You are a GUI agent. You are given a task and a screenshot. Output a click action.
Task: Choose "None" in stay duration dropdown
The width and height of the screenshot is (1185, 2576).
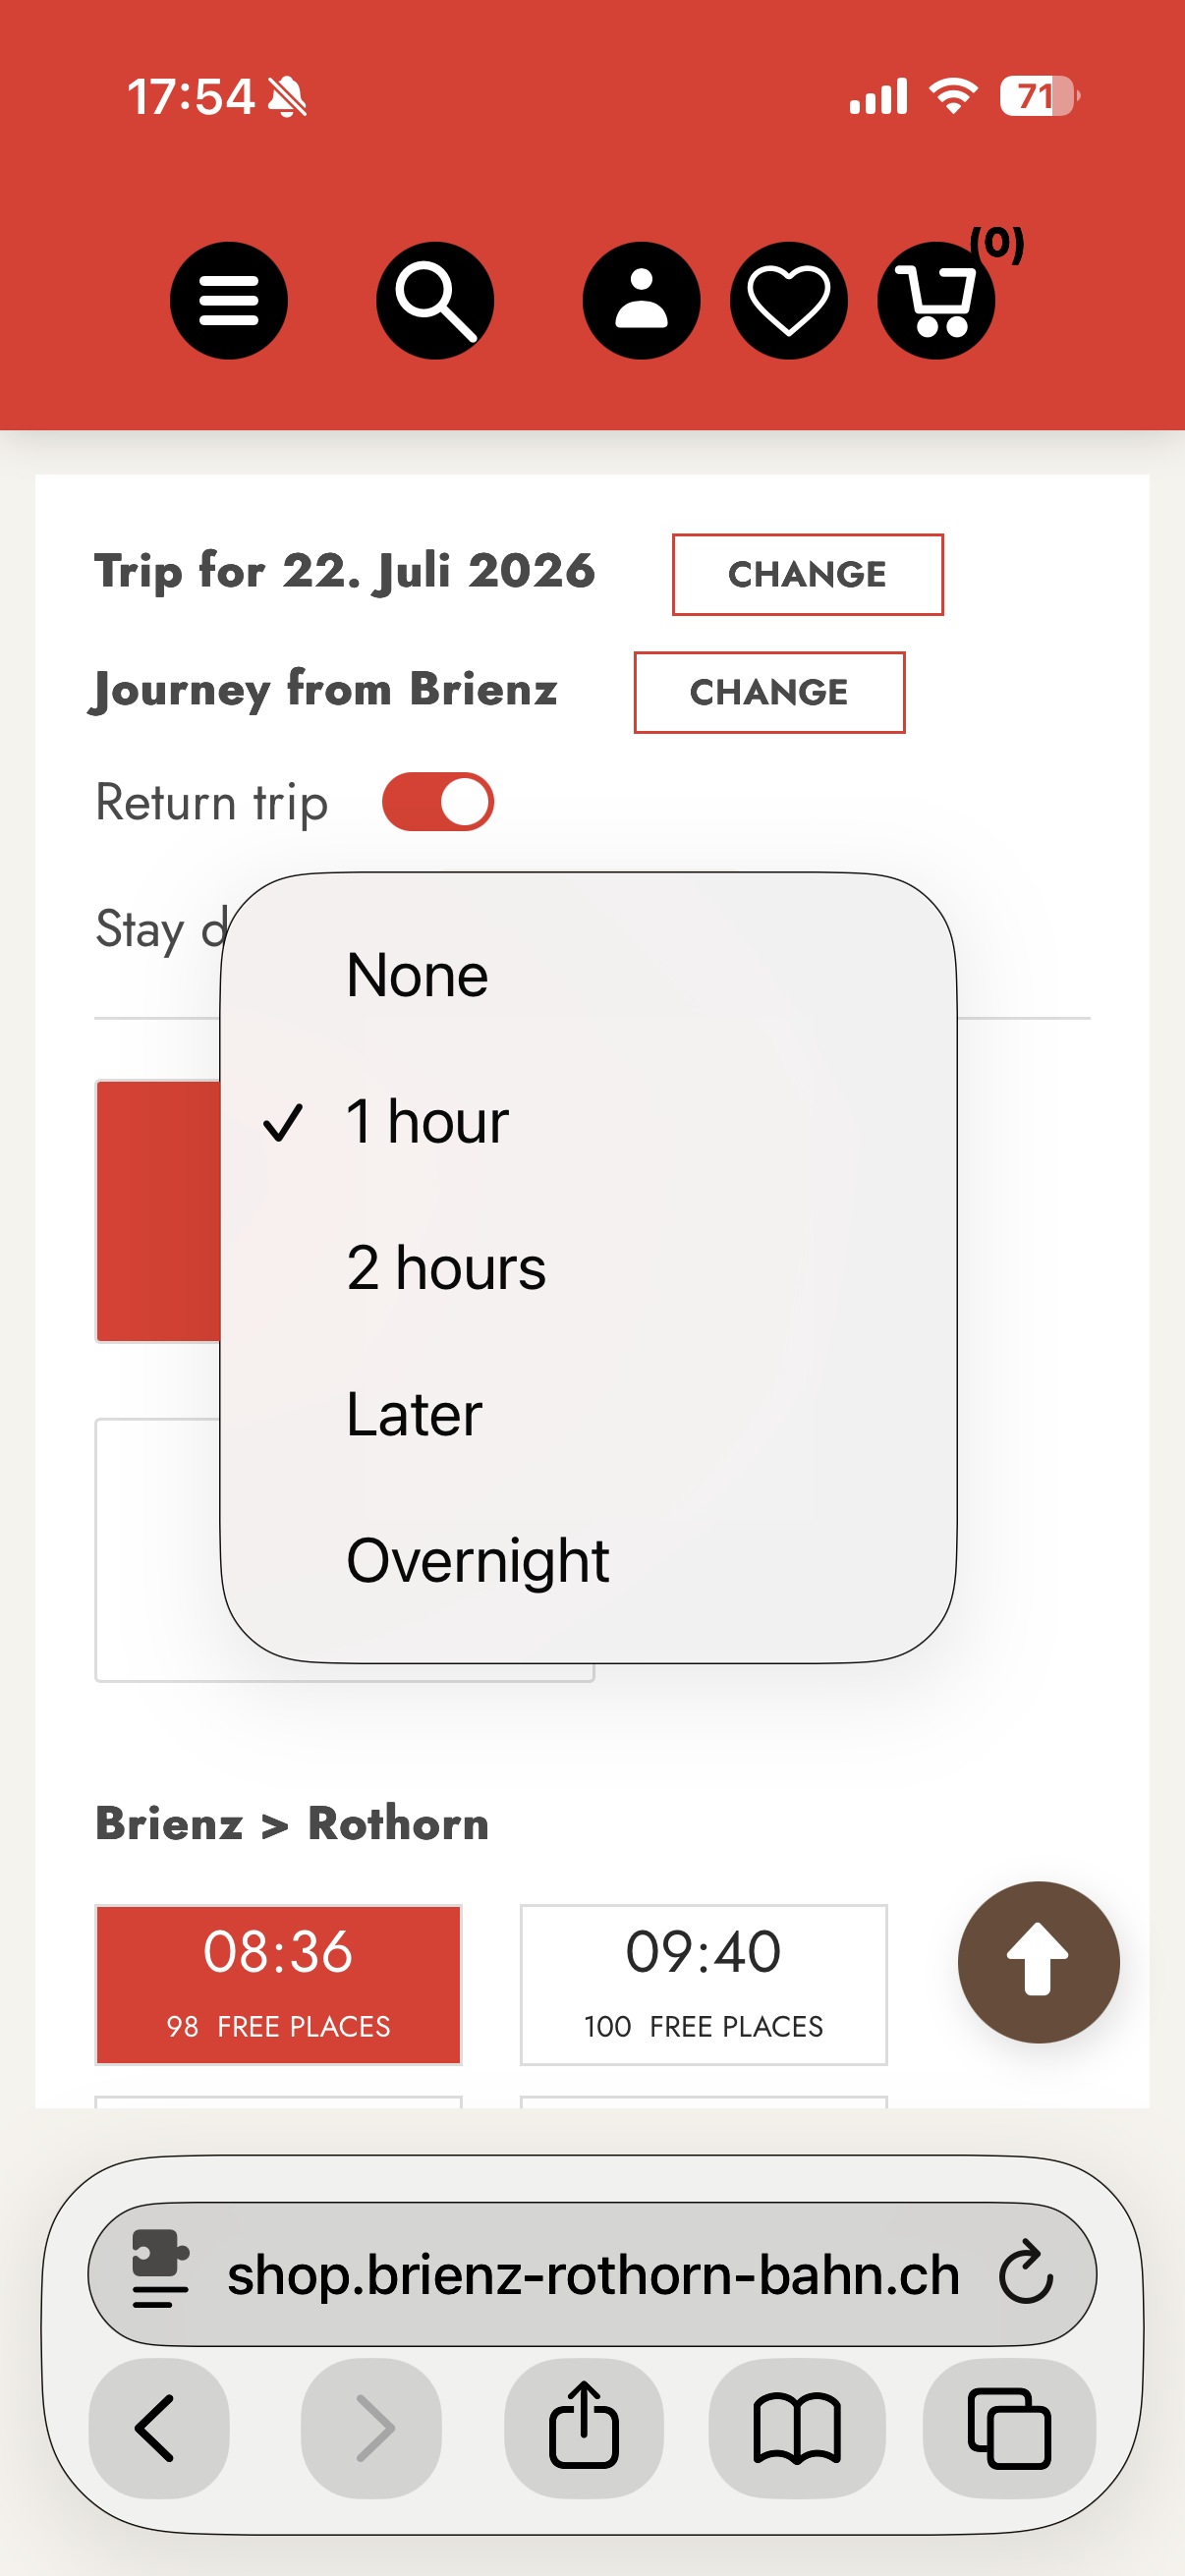(x=417, y=975)
